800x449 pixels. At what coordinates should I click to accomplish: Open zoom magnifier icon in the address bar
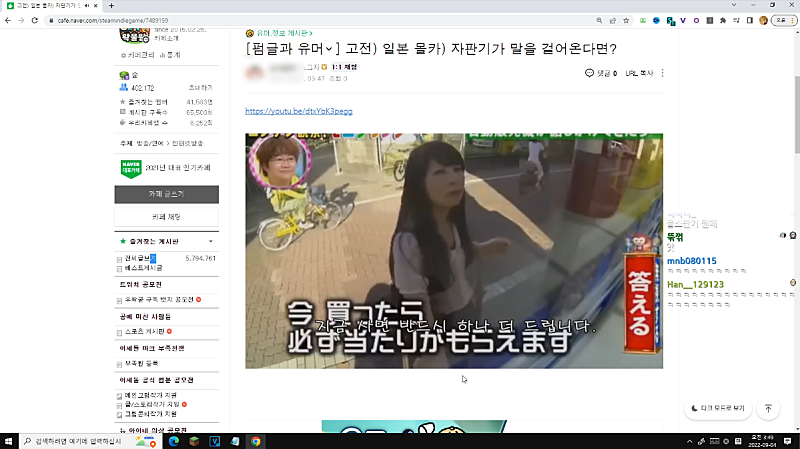(x=599, y=20)
